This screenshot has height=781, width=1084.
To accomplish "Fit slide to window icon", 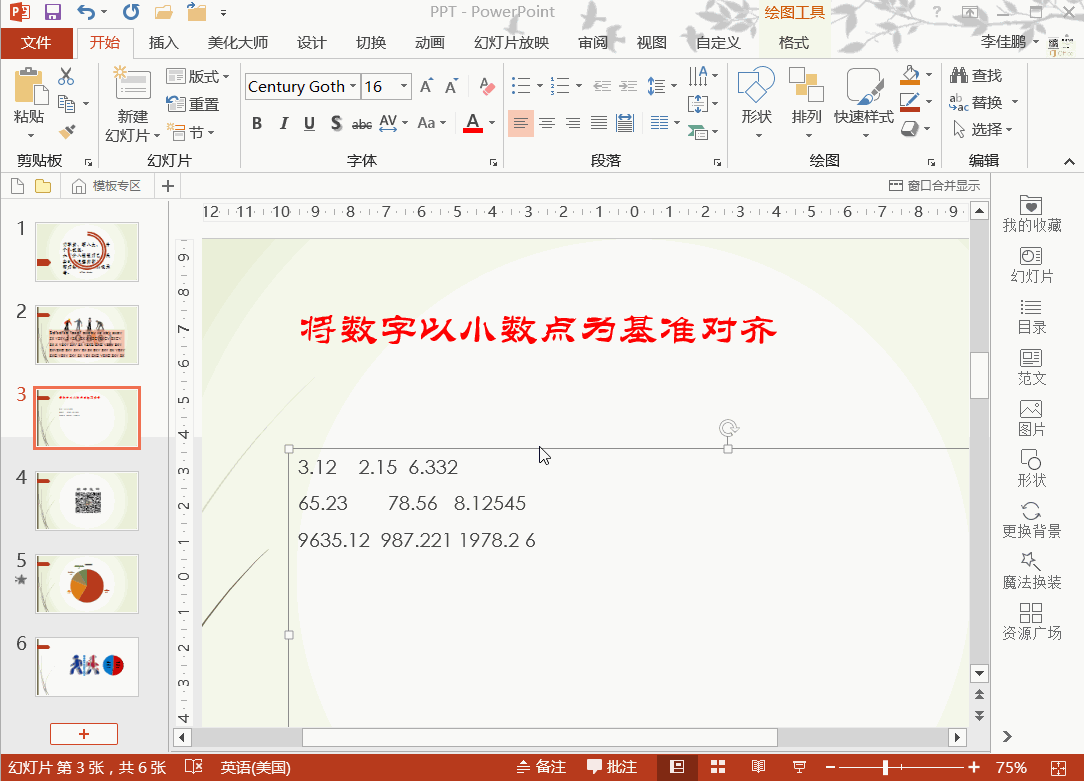I will pos(1058,767).
